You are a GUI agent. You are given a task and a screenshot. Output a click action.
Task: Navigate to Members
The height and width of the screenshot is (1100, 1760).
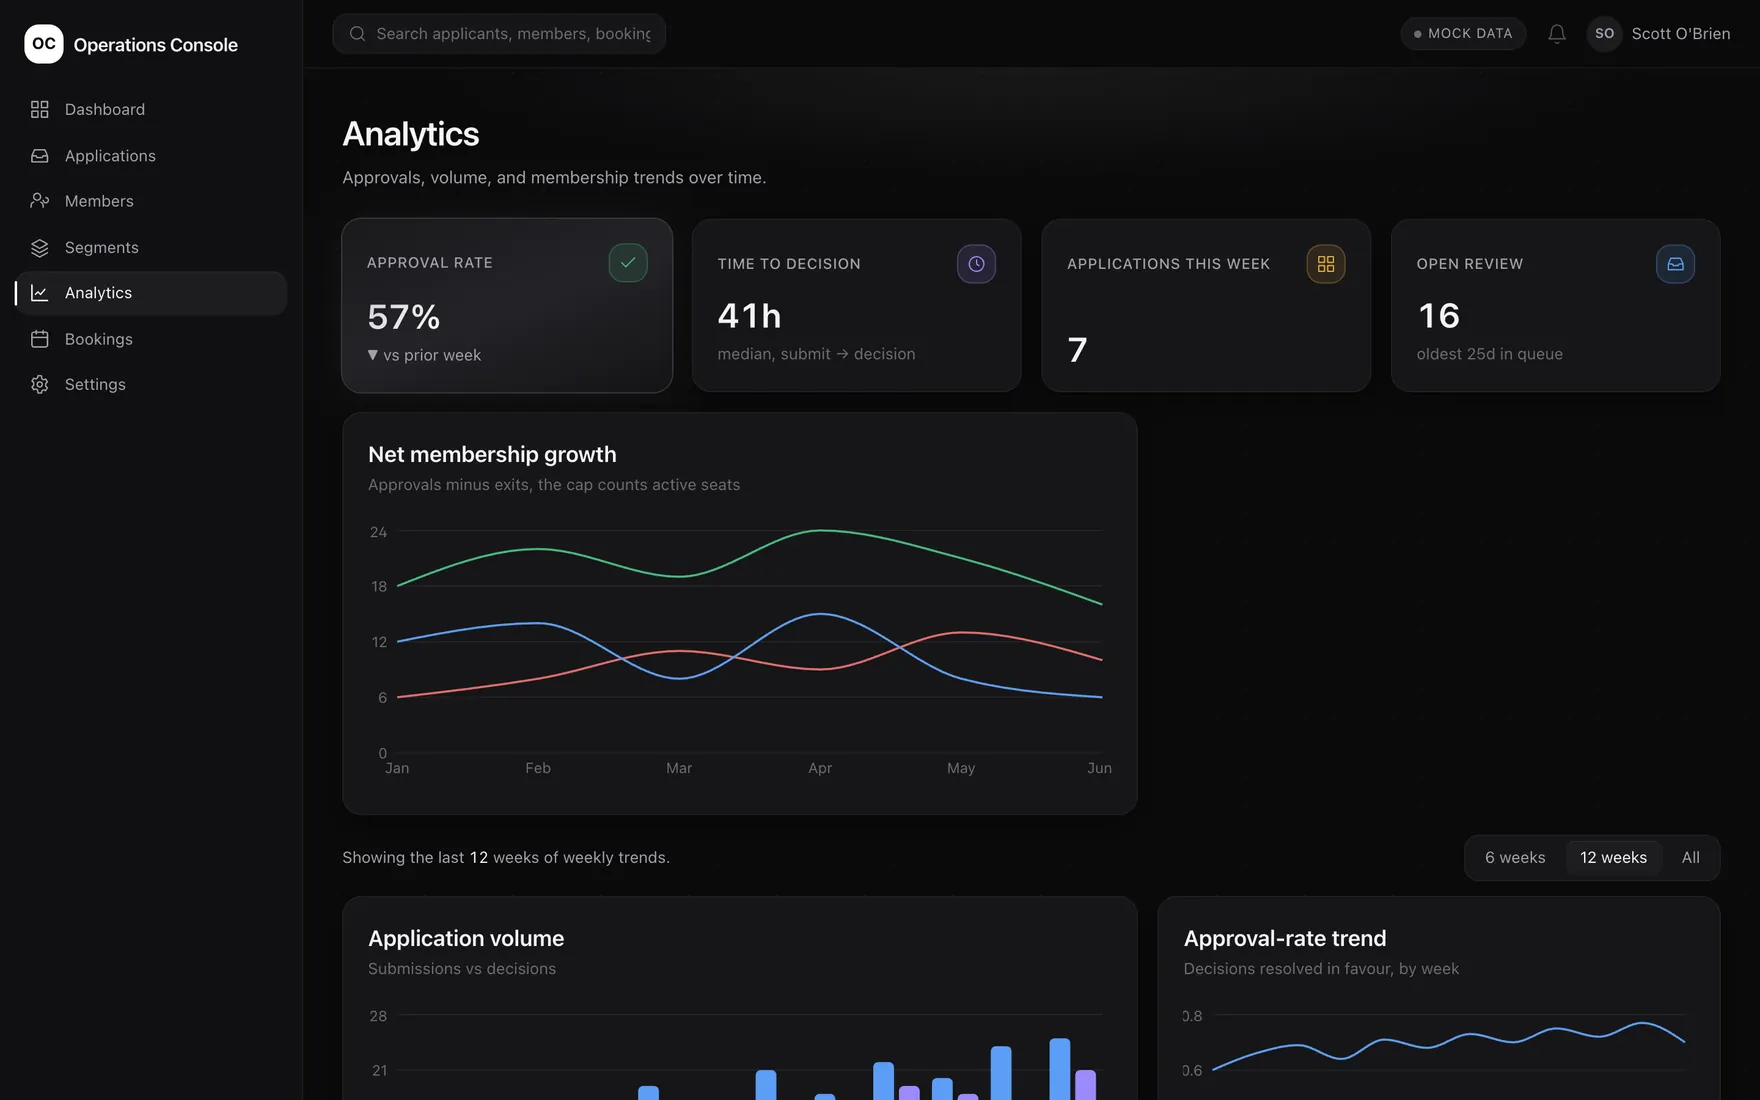(151, 201)
